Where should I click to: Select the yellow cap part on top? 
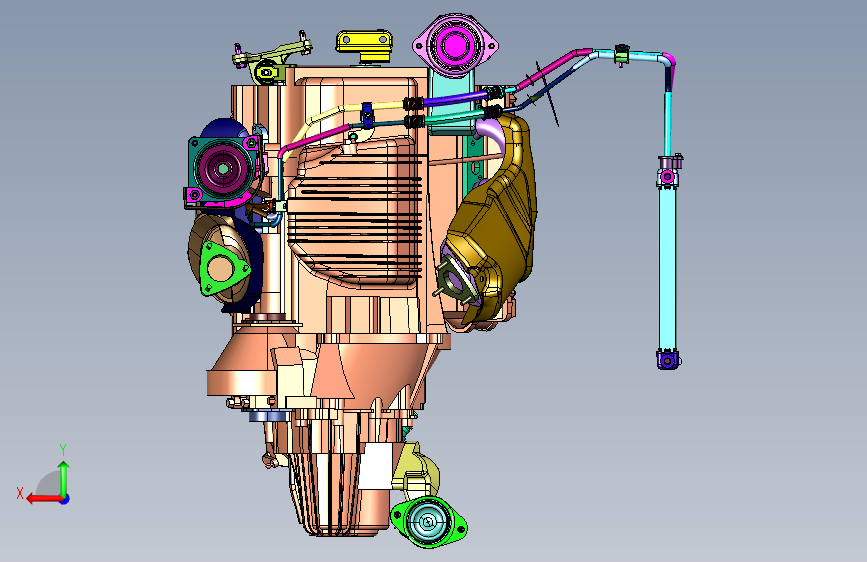coord(364,45)
